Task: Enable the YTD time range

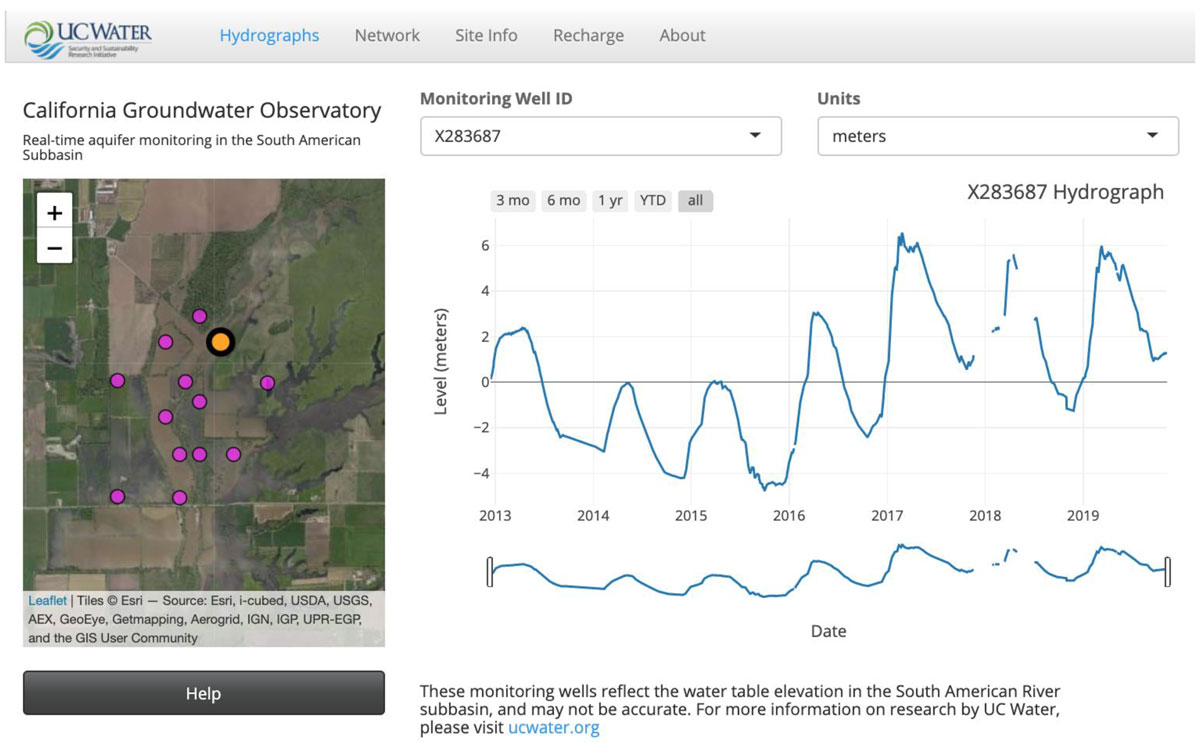Action: (x=652, y=200)
